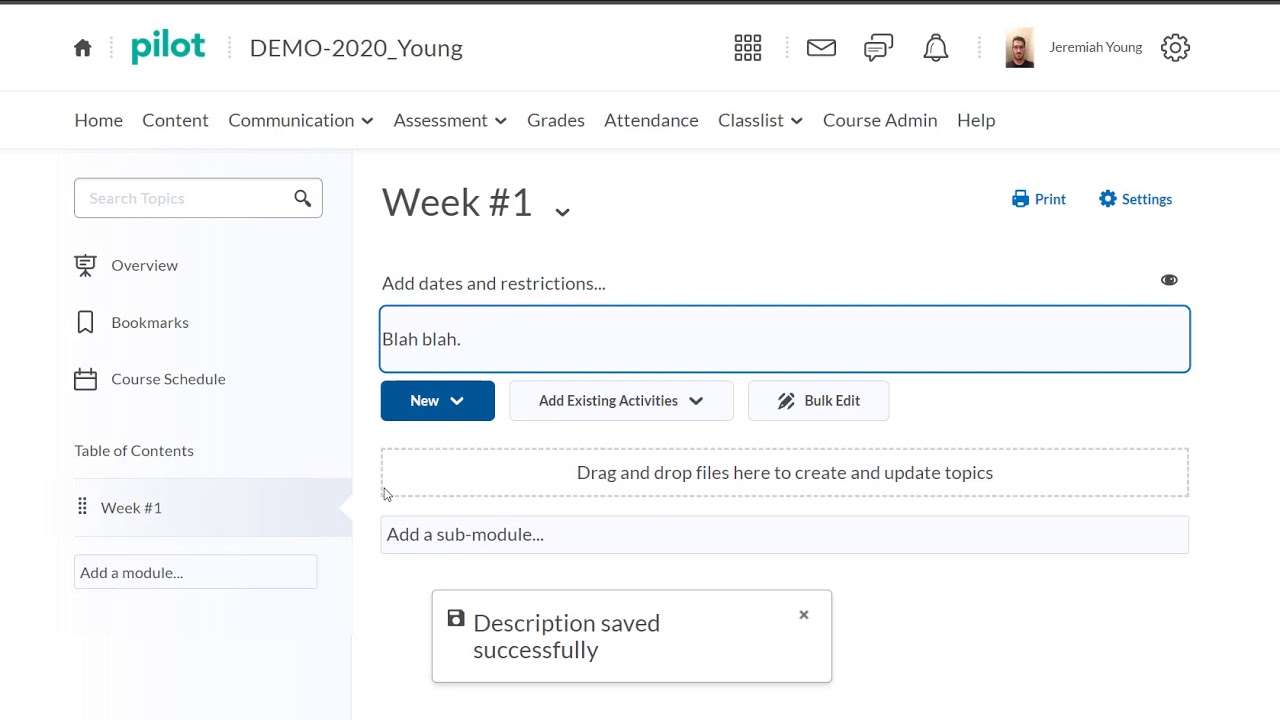The image size is (1280, 720).
Task: Open the Help nav item
Action: point(976,120)
